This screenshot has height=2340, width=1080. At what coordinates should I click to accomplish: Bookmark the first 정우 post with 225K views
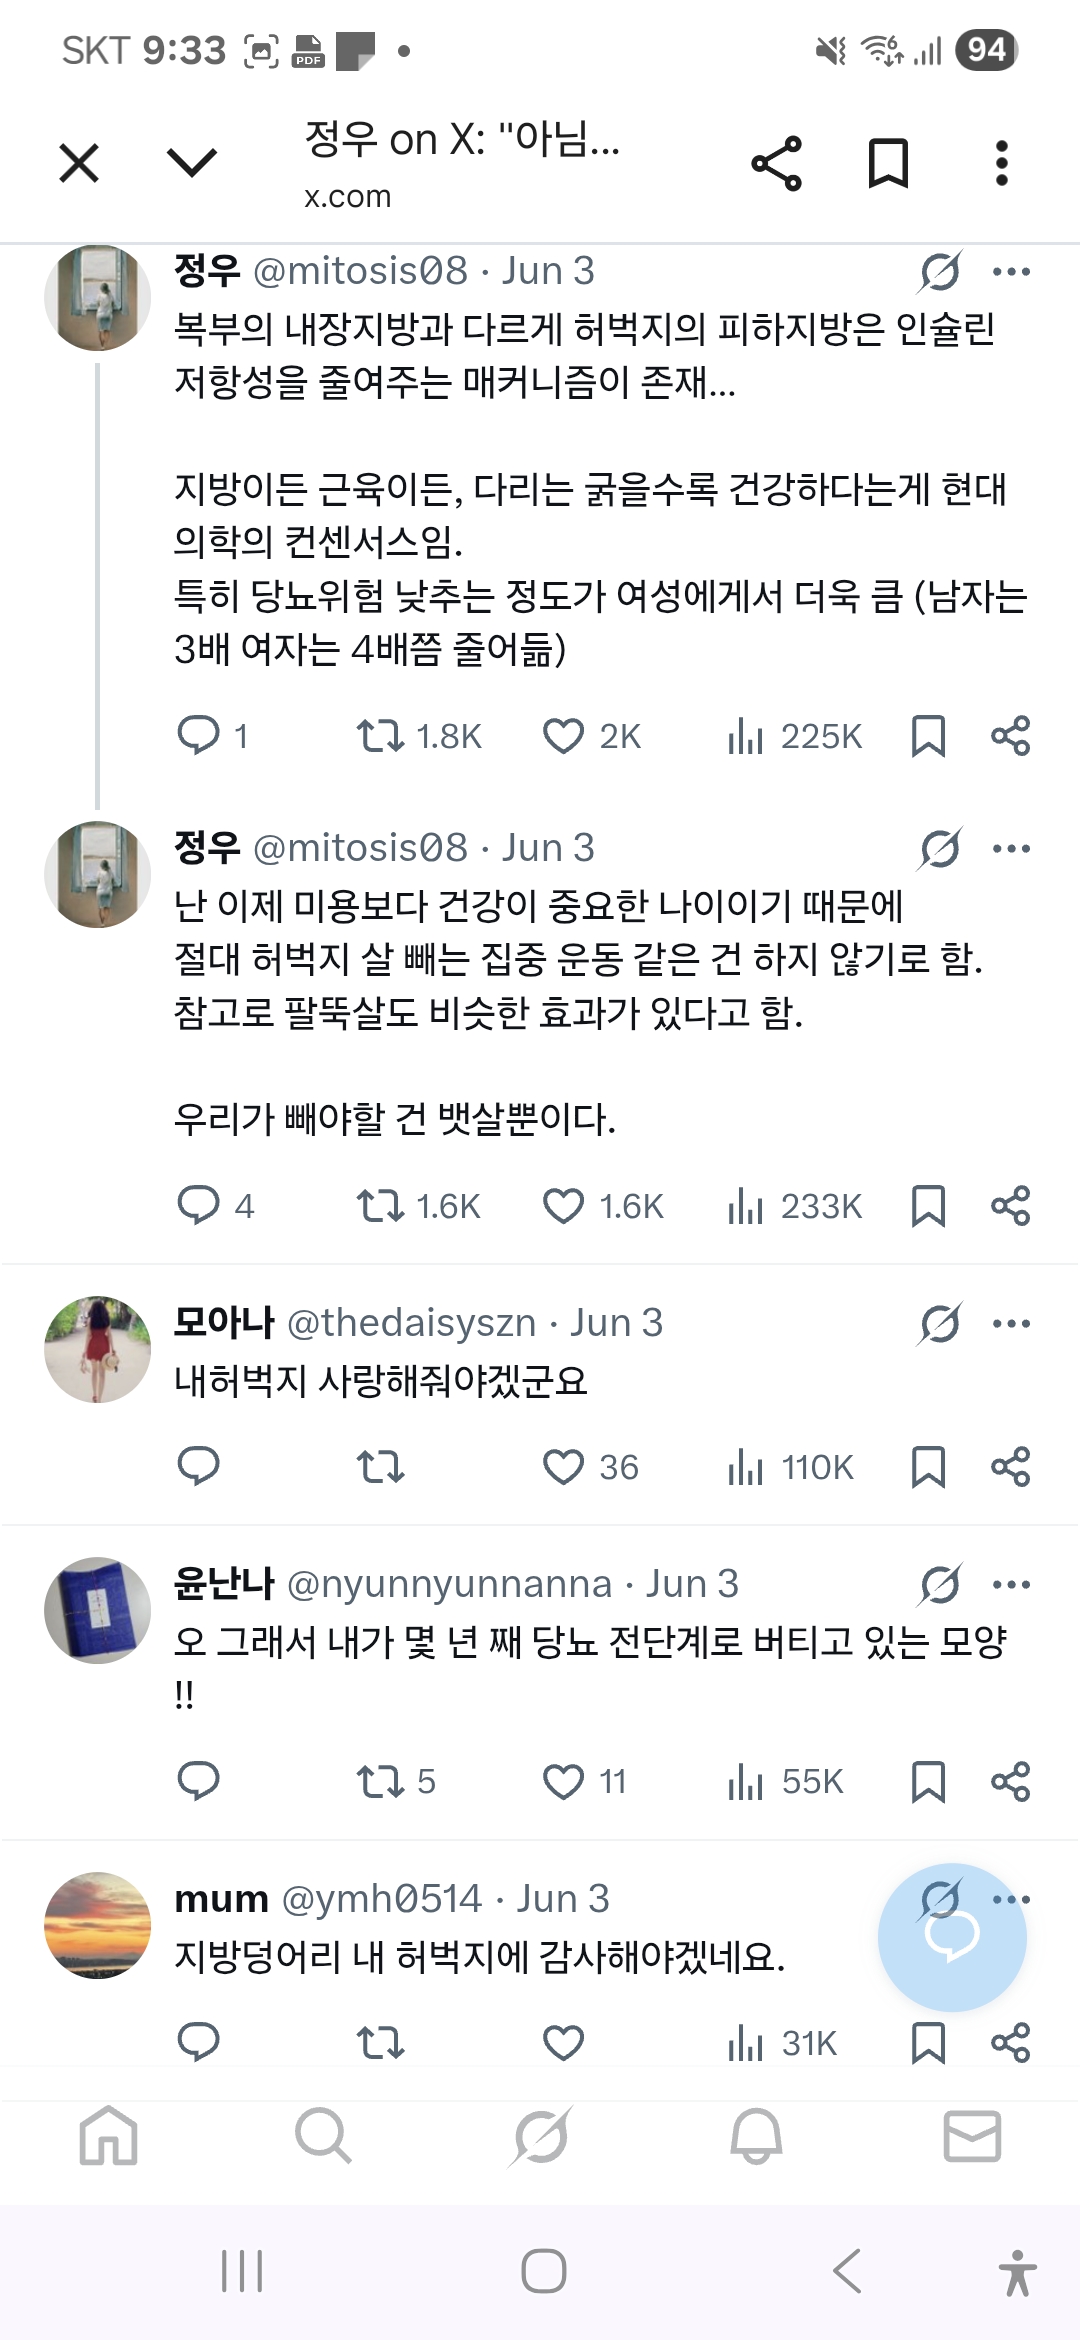pyautogui.click(x=928, y=736)
